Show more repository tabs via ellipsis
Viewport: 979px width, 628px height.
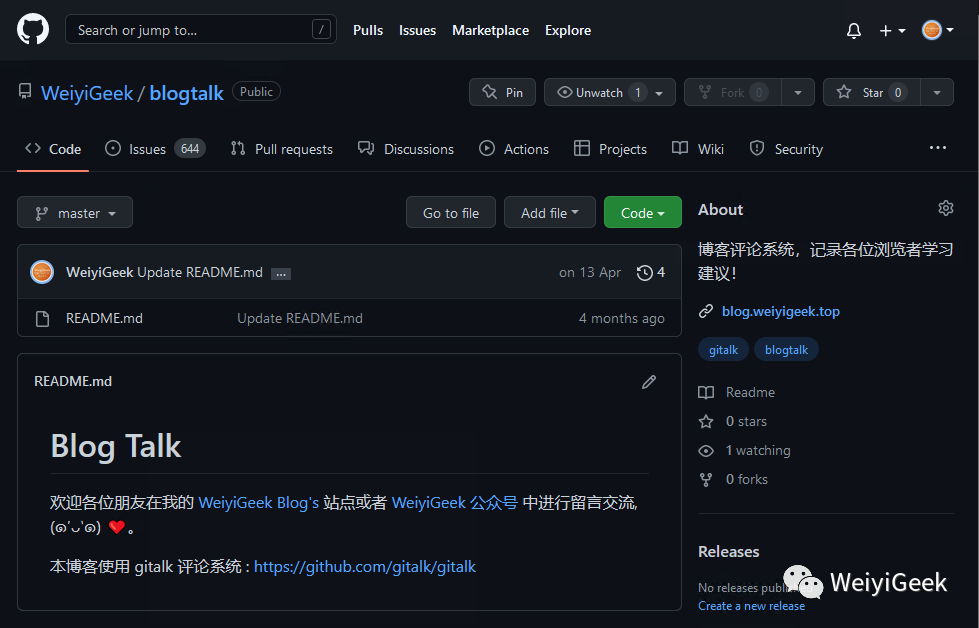pos(938,148)
